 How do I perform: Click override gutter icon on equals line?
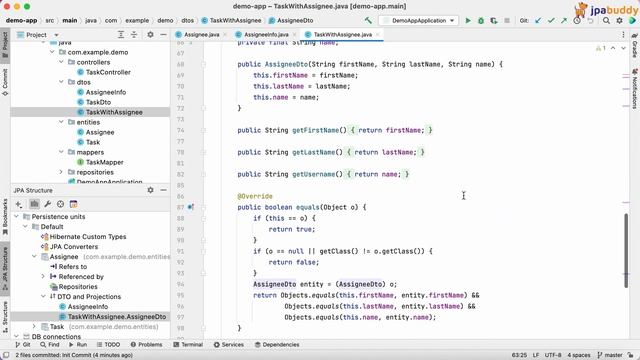[190, 207]
